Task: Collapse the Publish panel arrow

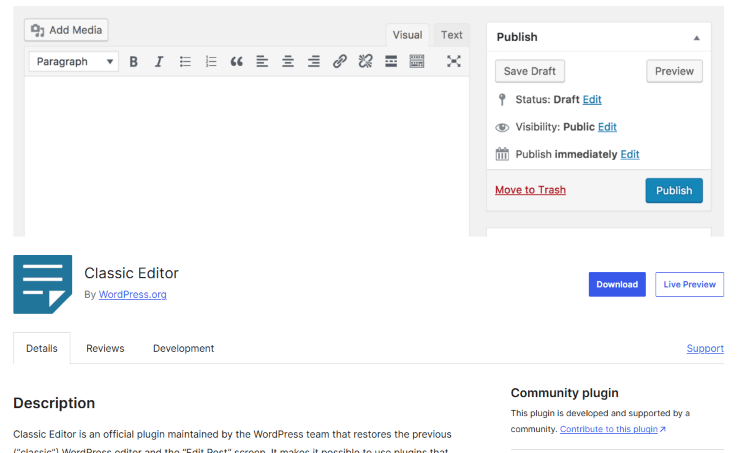Action: click(x=697, y=38)
